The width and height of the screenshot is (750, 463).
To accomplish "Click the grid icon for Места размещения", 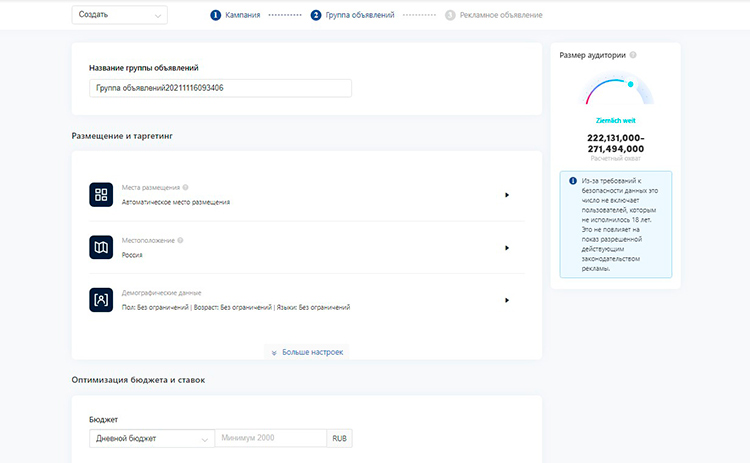I will click(101, 195).
